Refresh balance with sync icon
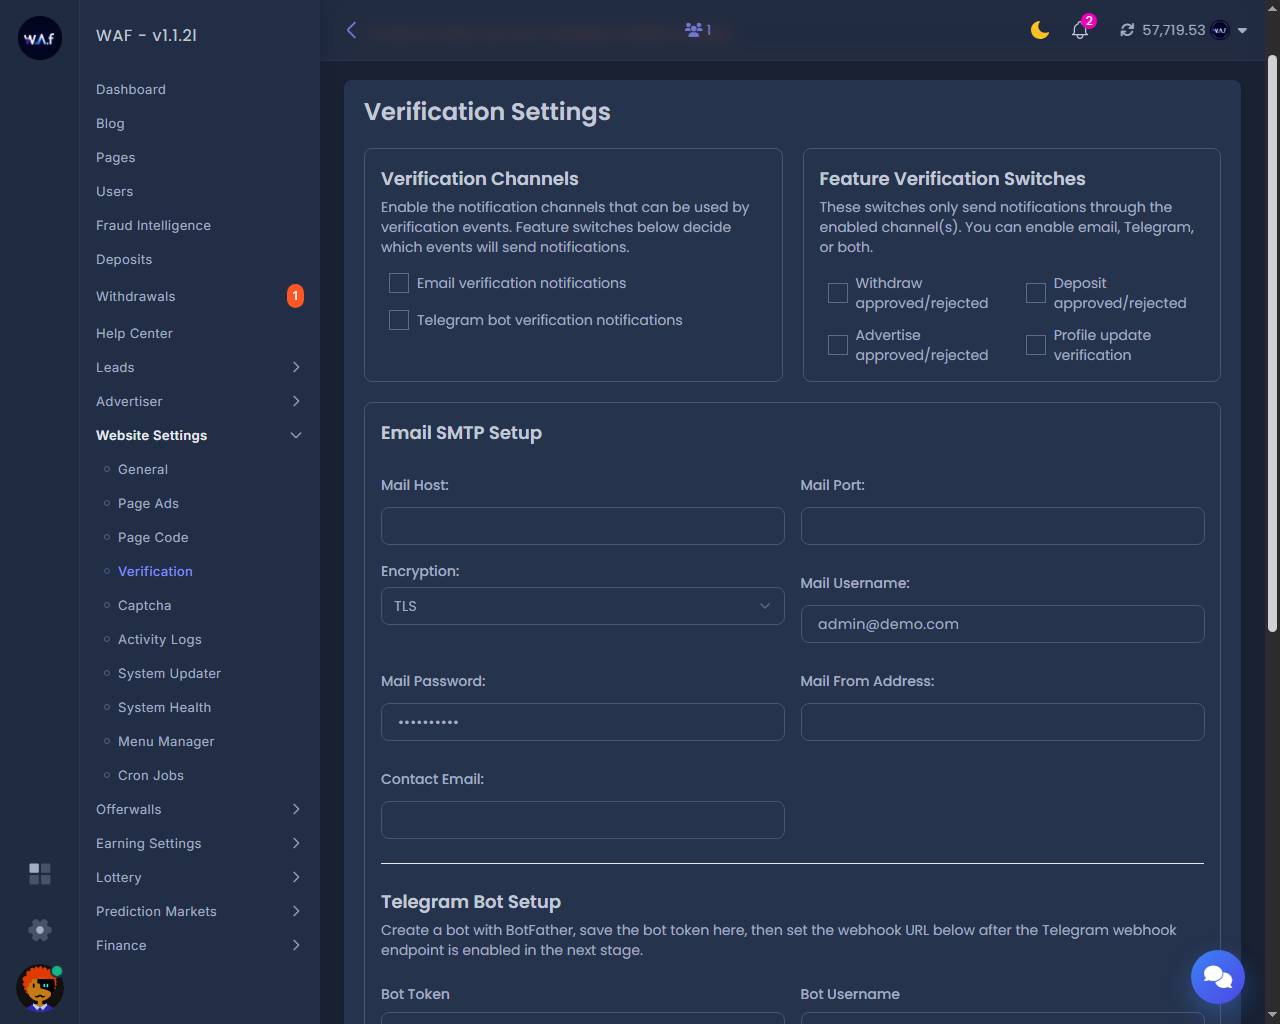The width and height of the screenshot is (1280, 1024). click(1127, 30)
